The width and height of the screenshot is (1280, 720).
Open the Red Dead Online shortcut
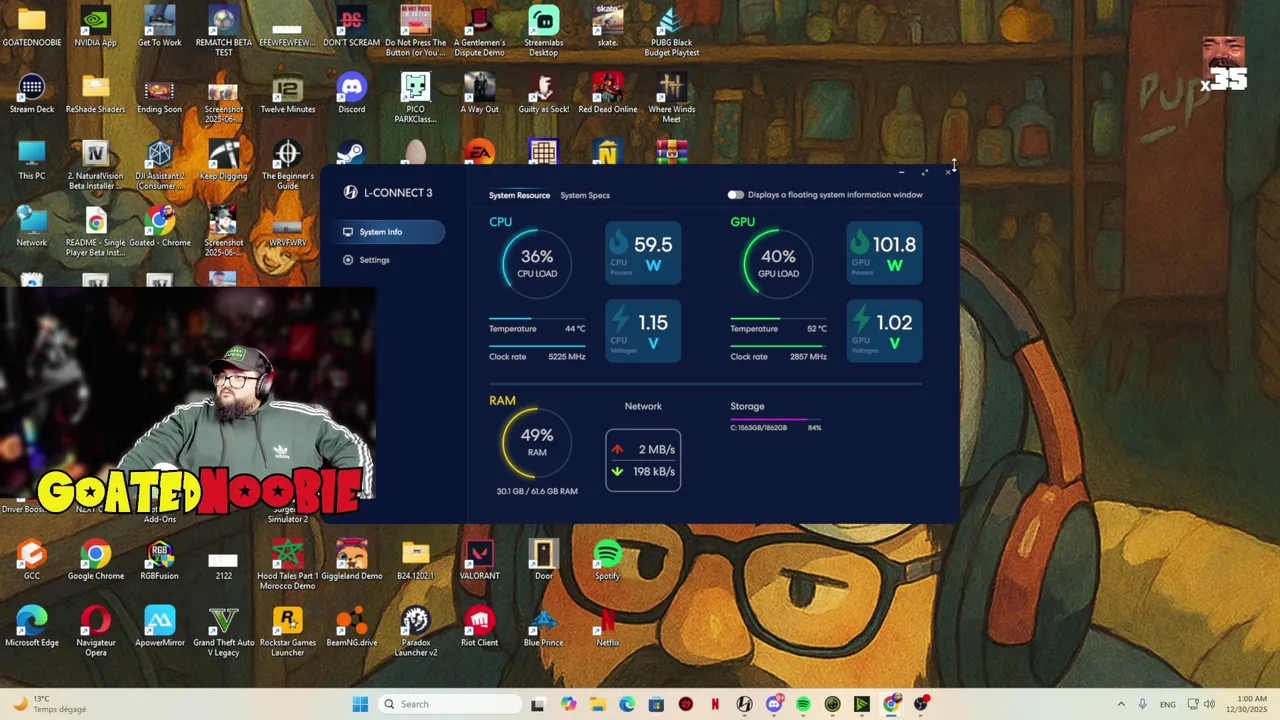click(x=607, y=93)
